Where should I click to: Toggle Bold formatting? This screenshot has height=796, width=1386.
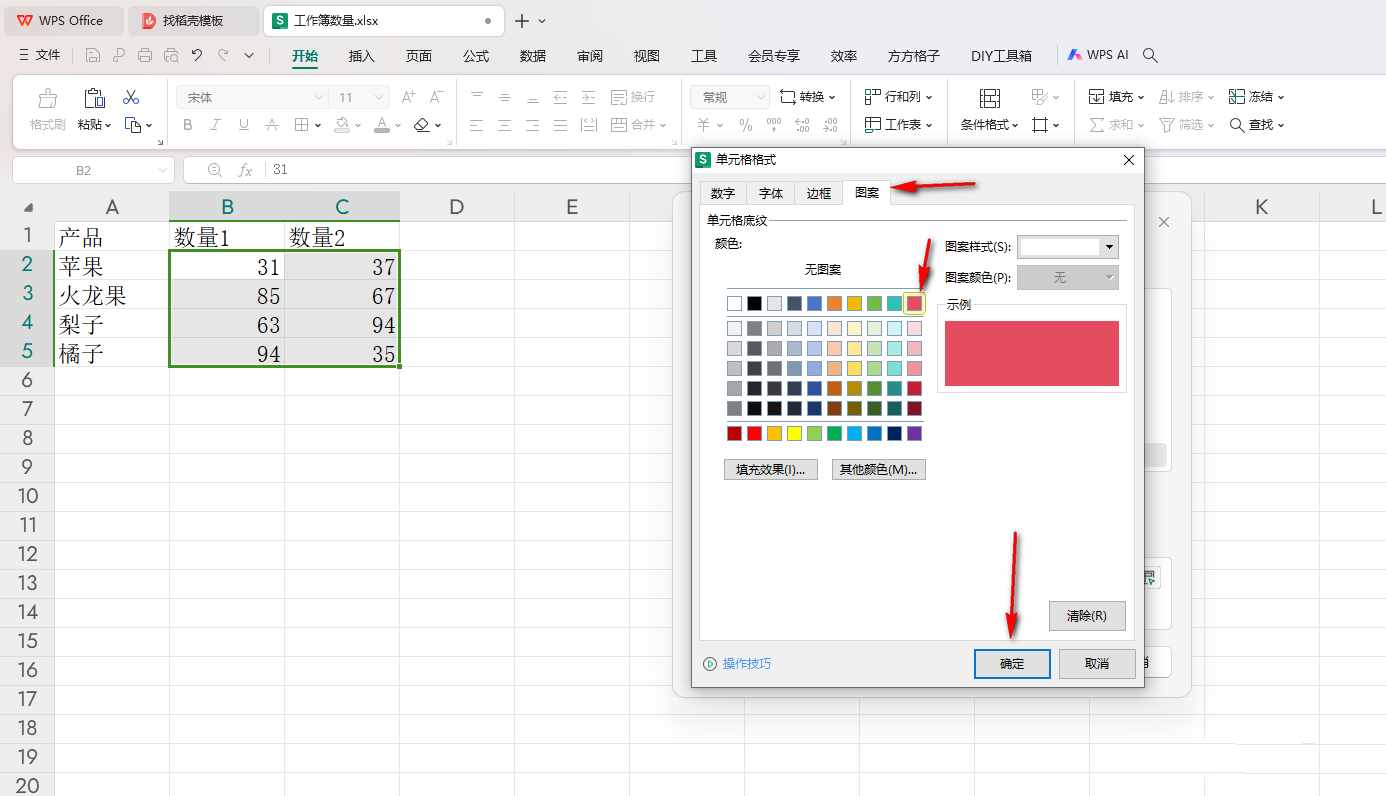click(x=188, y=125)
